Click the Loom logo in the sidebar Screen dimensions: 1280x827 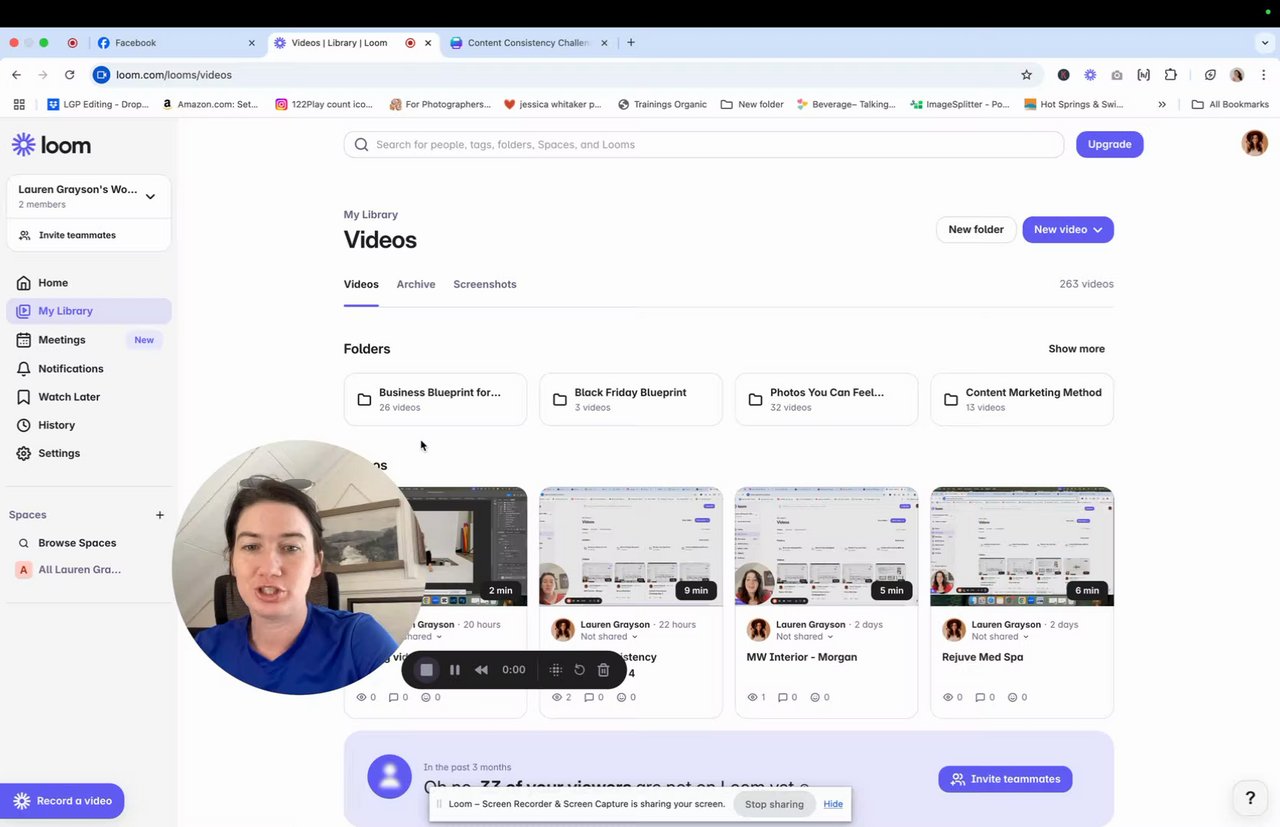pyautogui.click(x=51, y=145)
